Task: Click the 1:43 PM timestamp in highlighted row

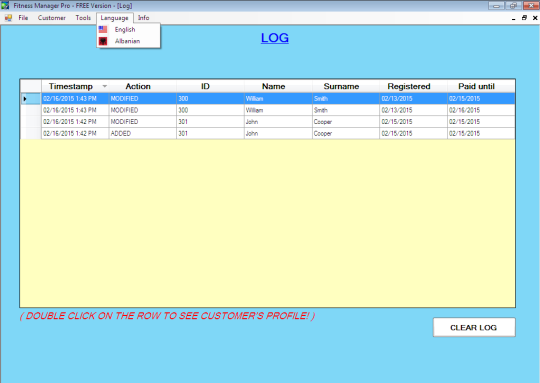Action: (75, 99)
